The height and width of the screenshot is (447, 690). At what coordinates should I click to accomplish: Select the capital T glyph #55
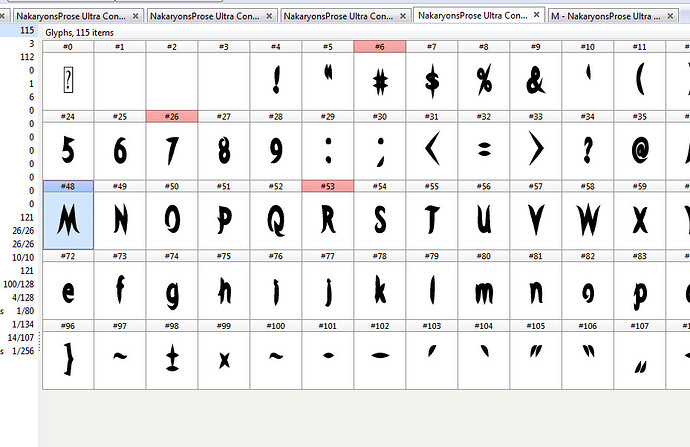pos(432,220)
